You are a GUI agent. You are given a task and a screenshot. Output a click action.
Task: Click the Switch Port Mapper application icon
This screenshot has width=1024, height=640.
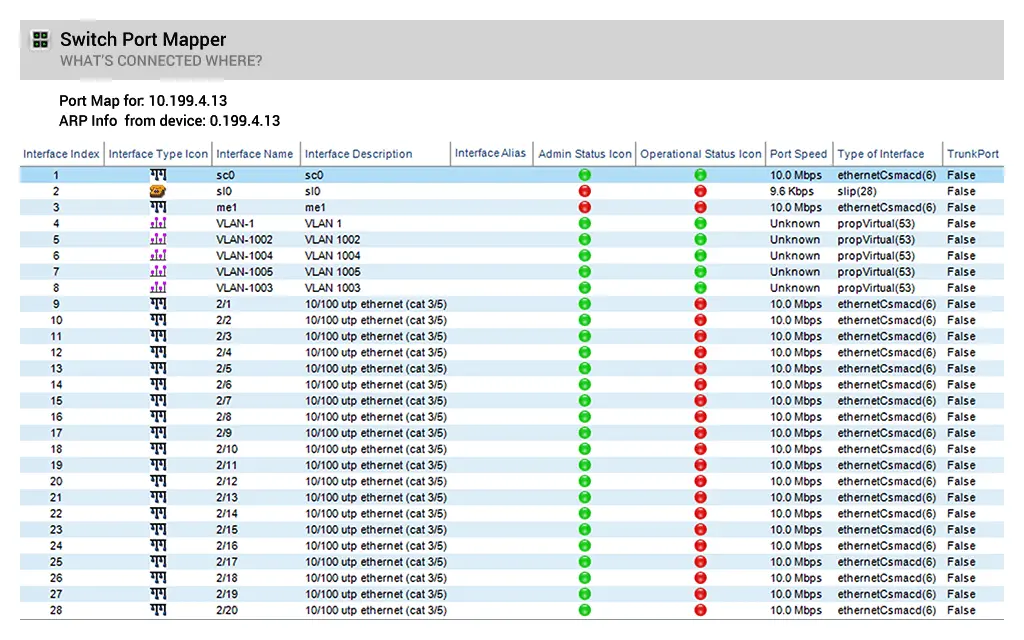(x=40, y=40)
